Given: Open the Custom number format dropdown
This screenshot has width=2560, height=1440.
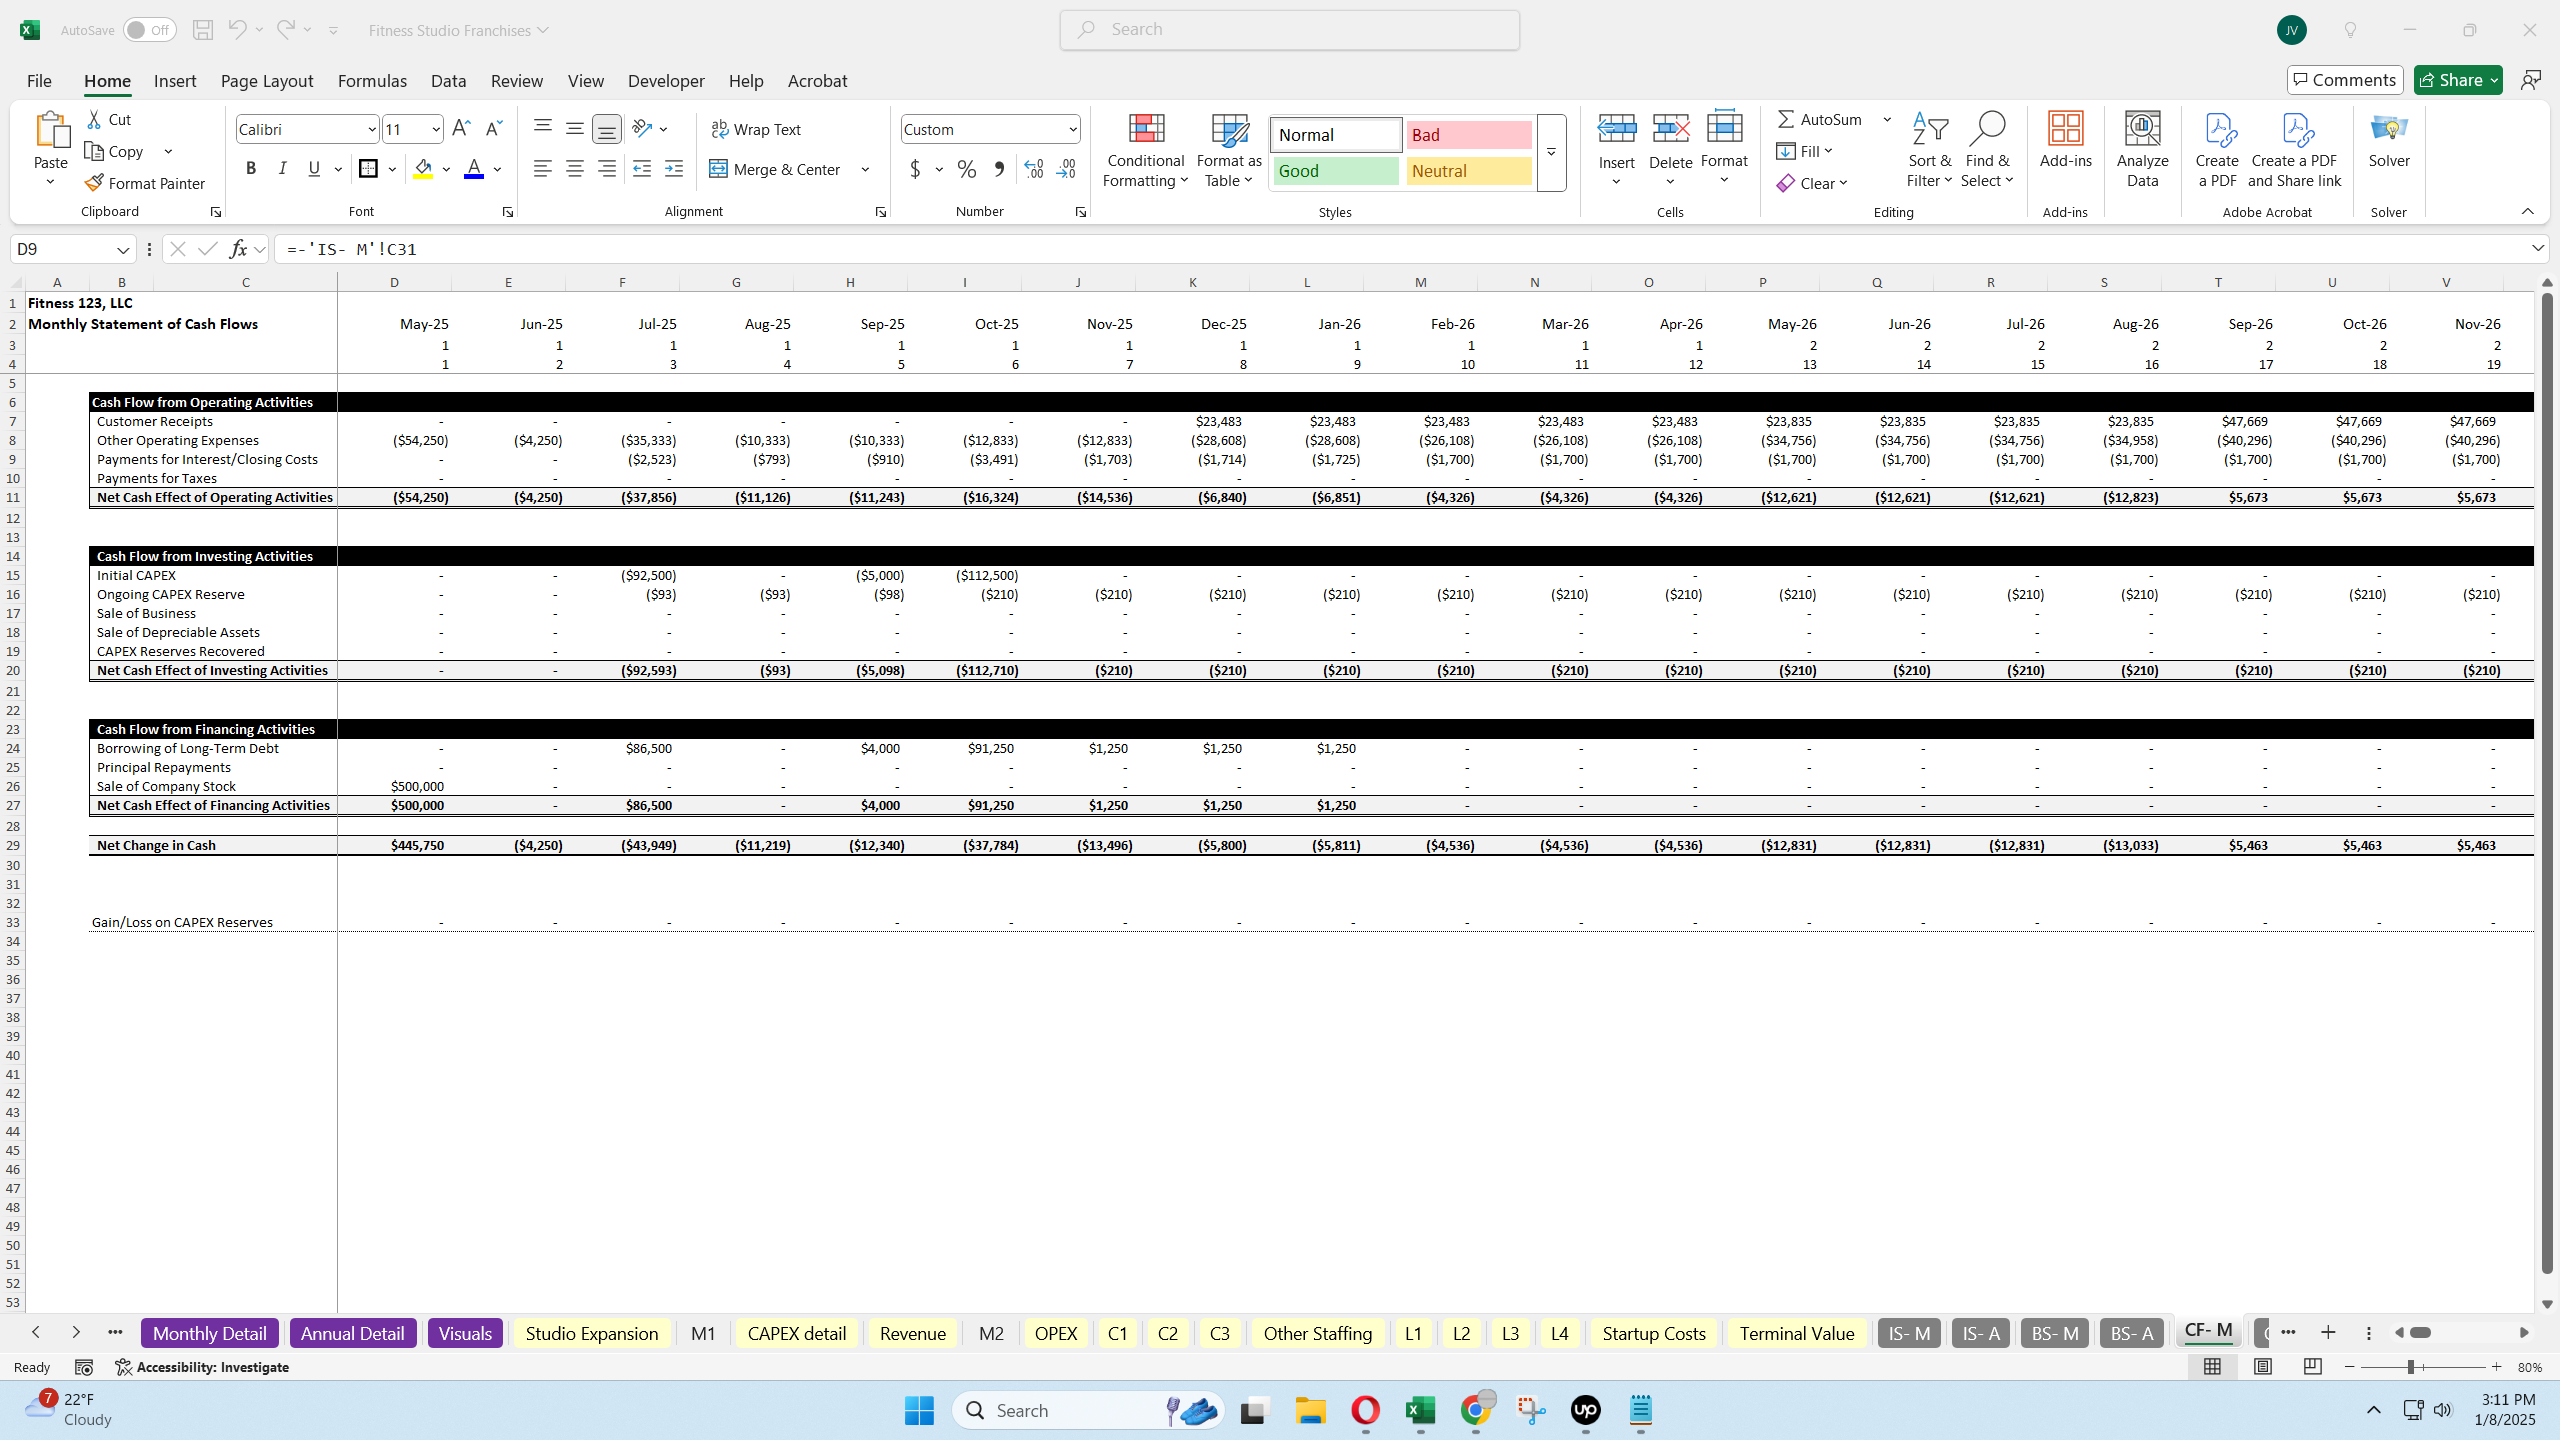Looking at the screenshot, I should (1072, 129).
